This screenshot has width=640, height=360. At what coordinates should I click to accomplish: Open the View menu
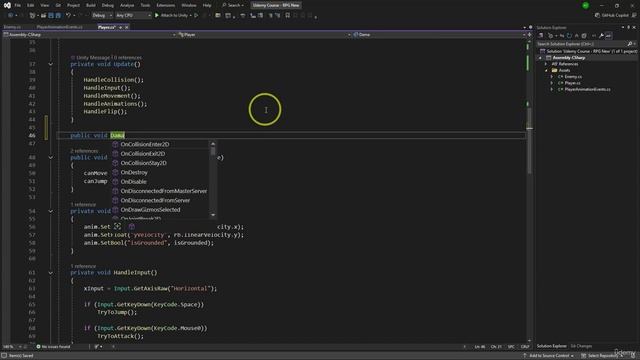pos(44,5)
